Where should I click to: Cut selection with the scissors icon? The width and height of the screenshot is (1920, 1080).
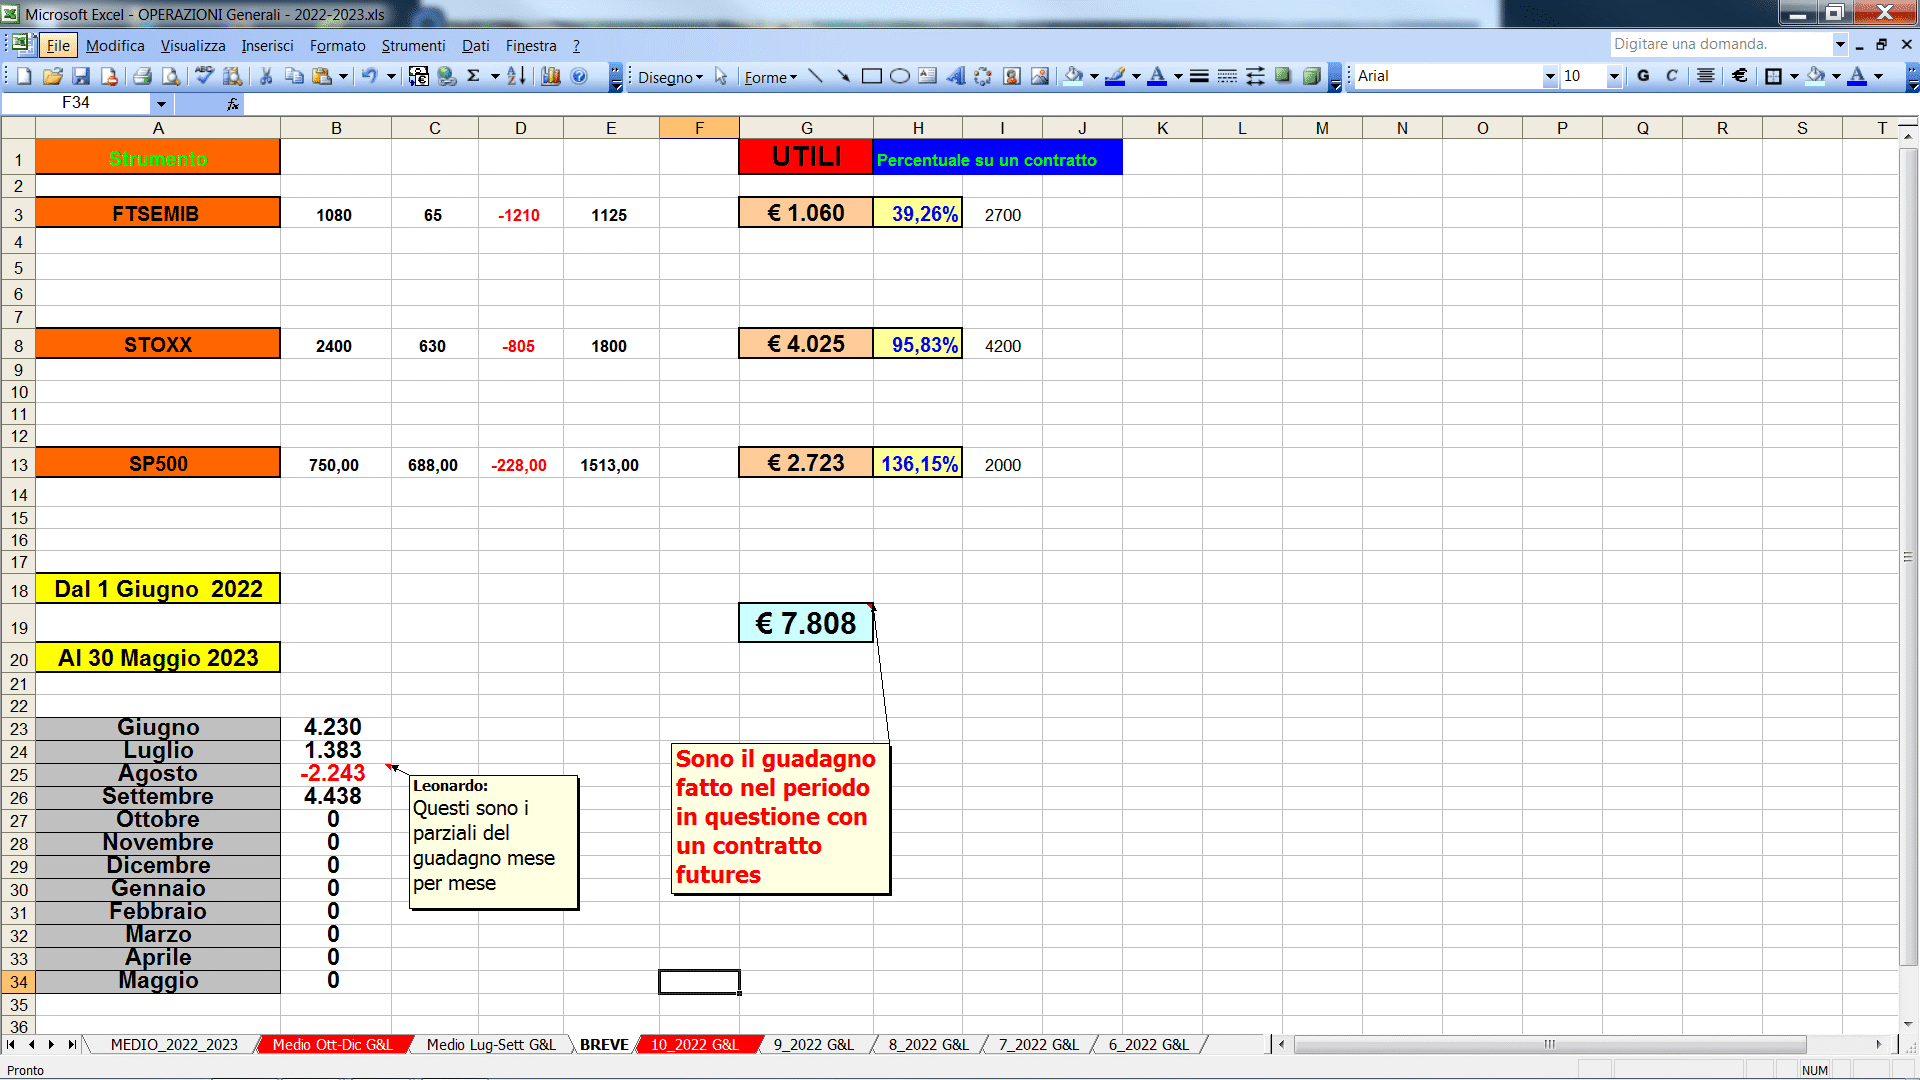[x=266, y=76]
